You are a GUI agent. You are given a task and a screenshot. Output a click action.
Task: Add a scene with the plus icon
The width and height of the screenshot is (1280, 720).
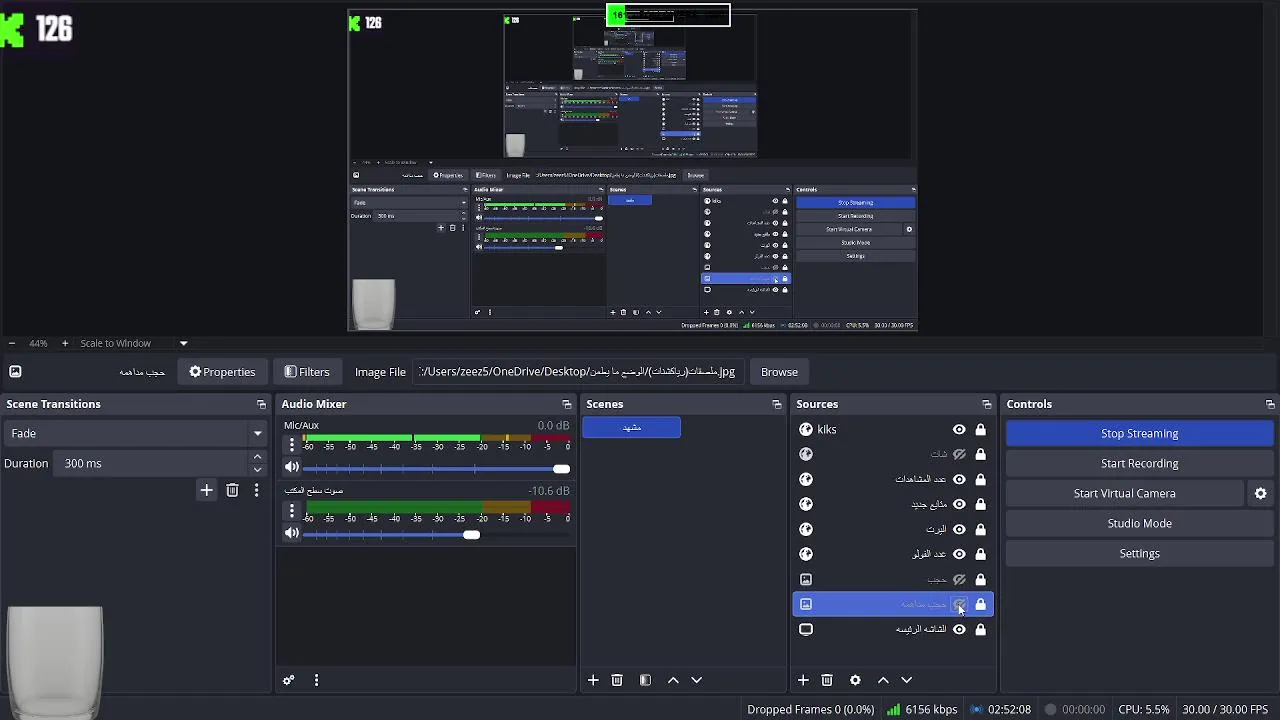tap(593, 680)
